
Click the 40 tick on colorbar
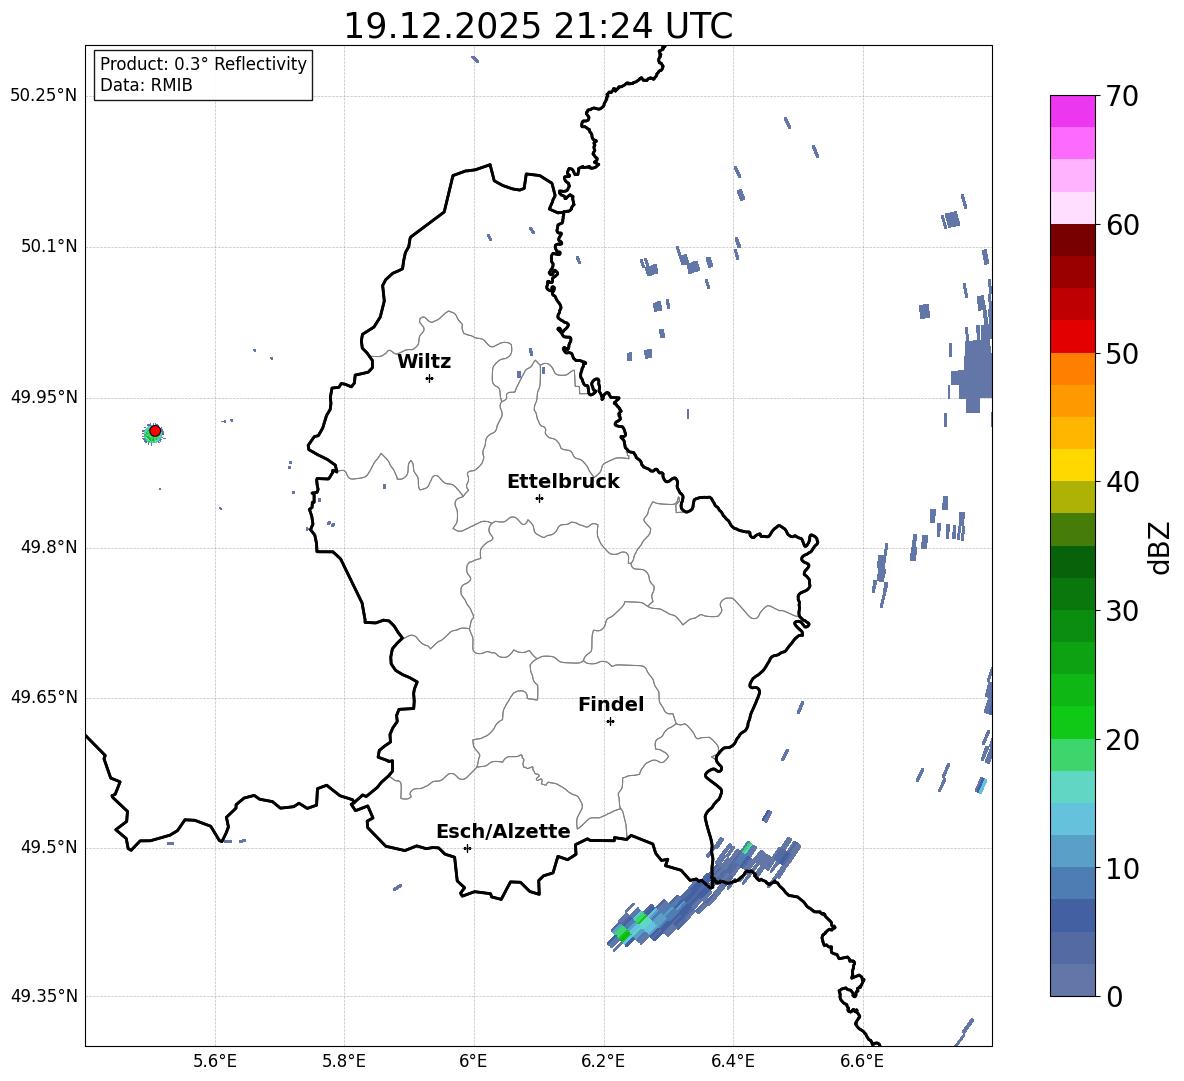pos(1122,482)
